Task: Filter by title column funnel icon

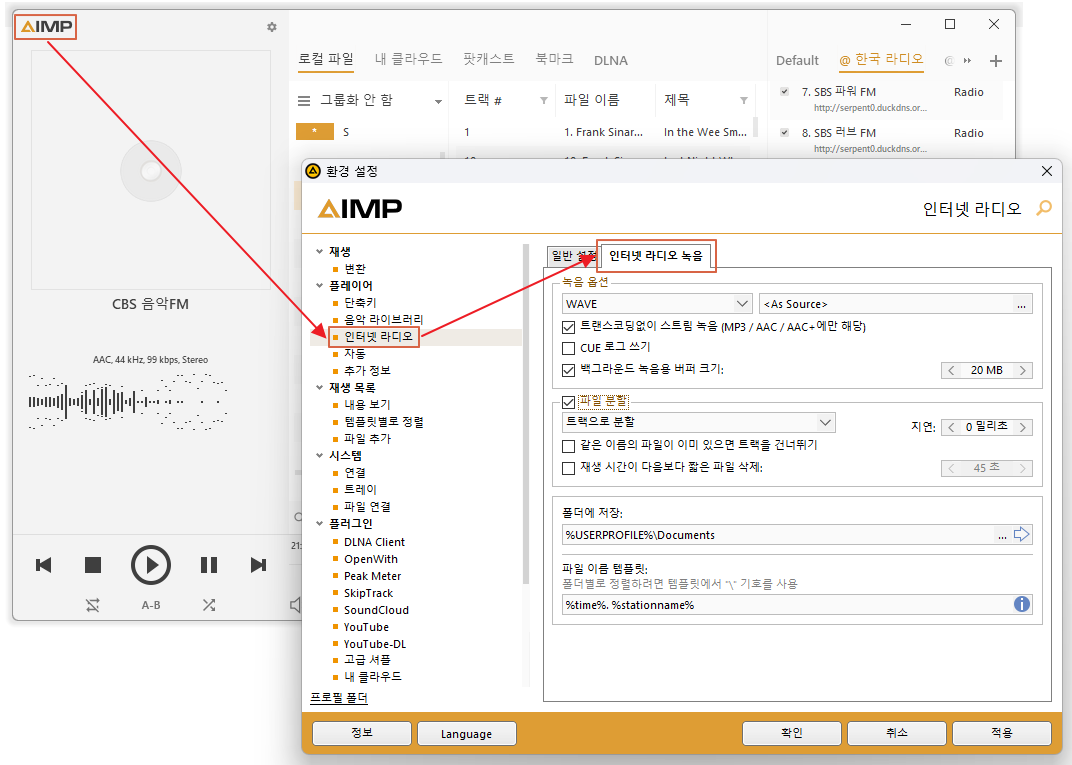Action: [744, 101]
